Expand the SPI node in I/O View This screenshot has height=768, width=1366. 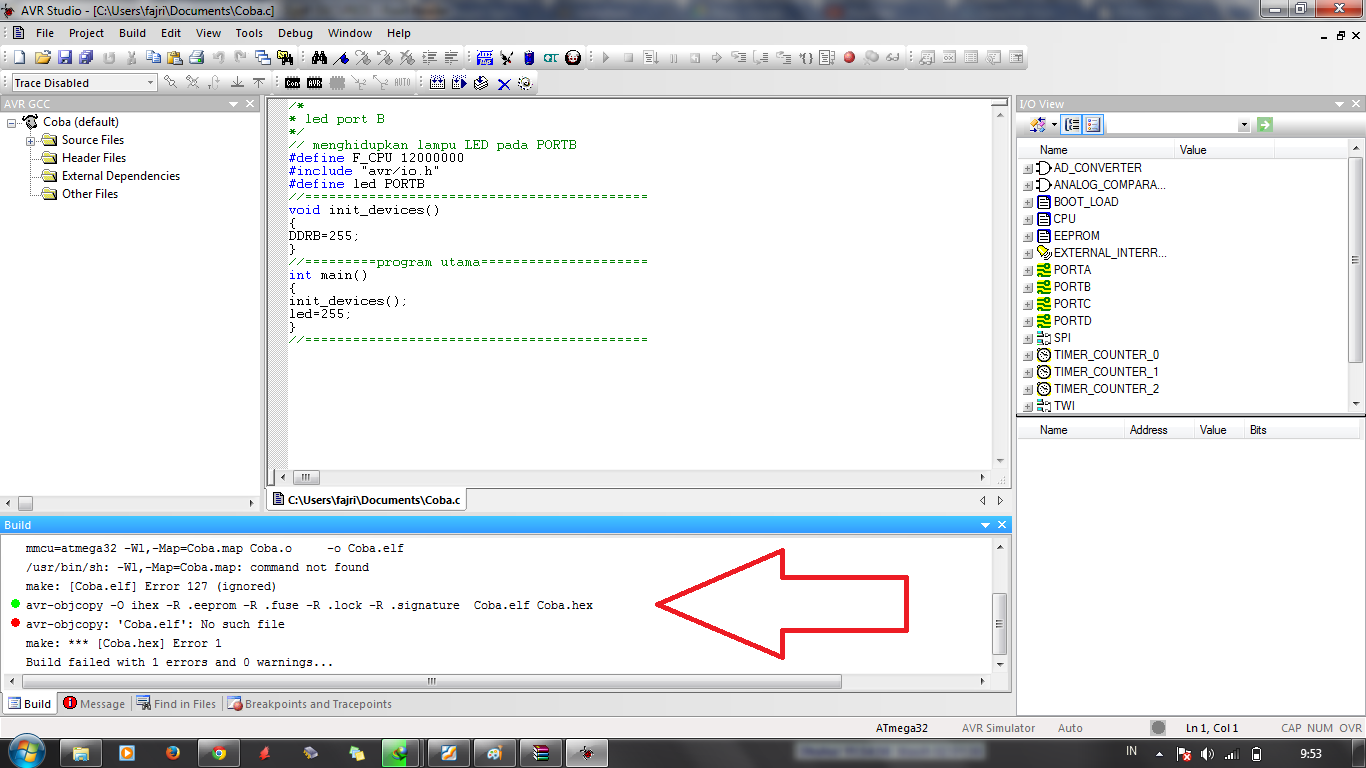1028,339
